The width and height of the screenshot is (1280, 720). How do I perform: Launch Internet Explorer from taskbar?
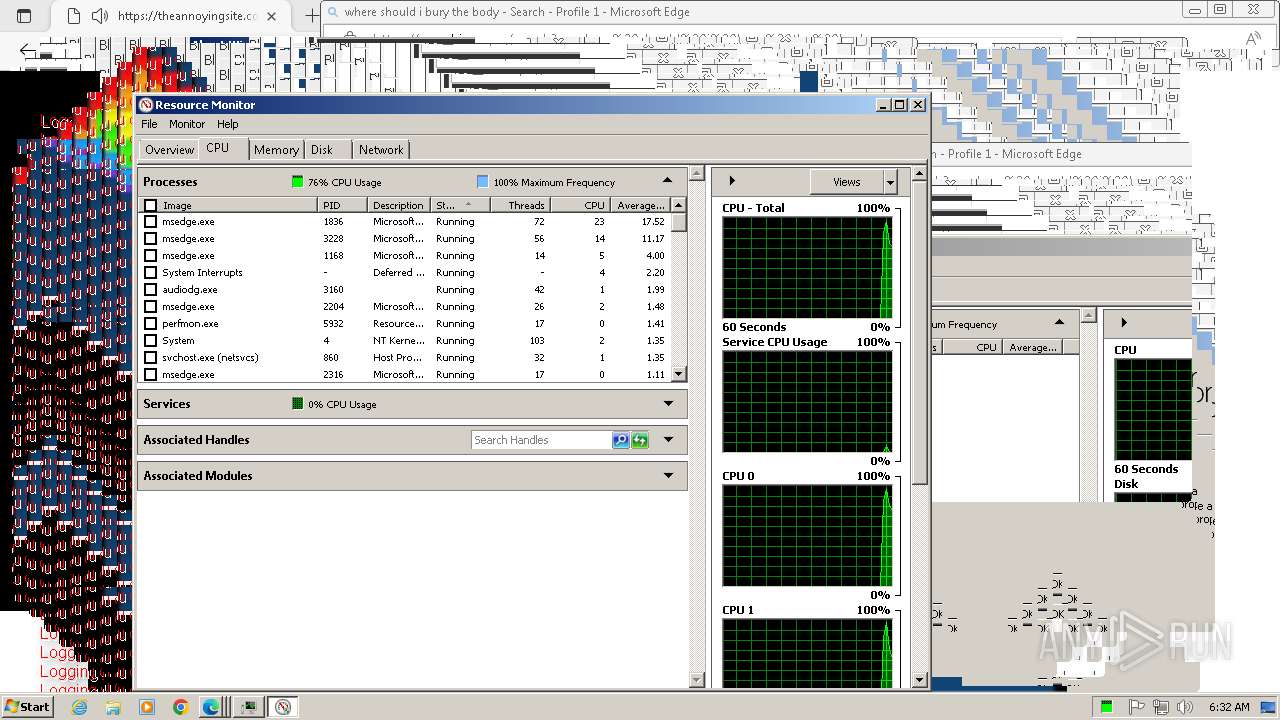point(79,707)
